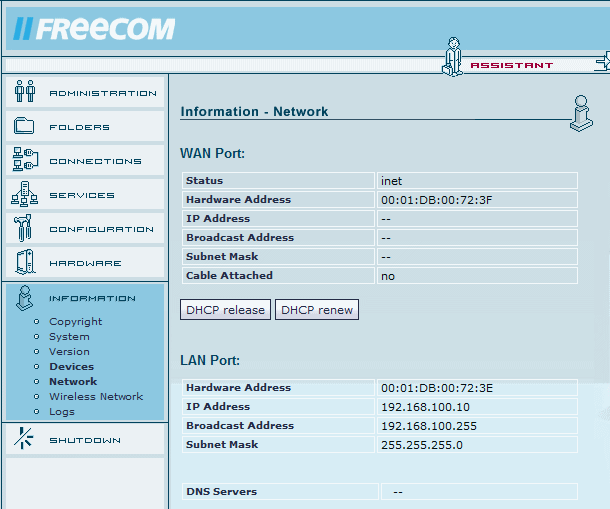
Task: Open the Copyright information page
Action: [75, 322]
